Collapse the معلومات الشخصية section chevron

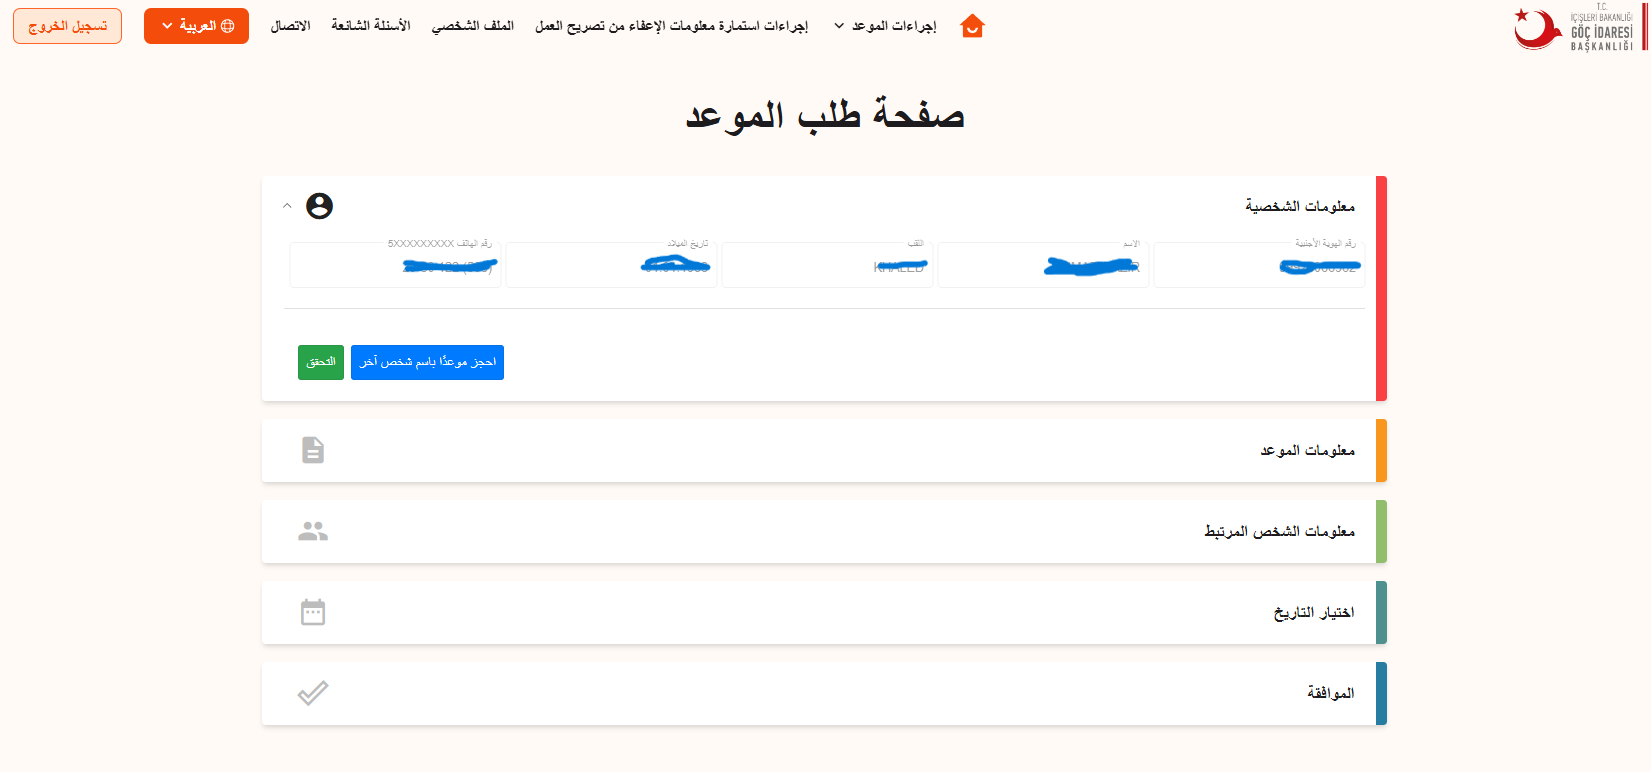[287, 206]
